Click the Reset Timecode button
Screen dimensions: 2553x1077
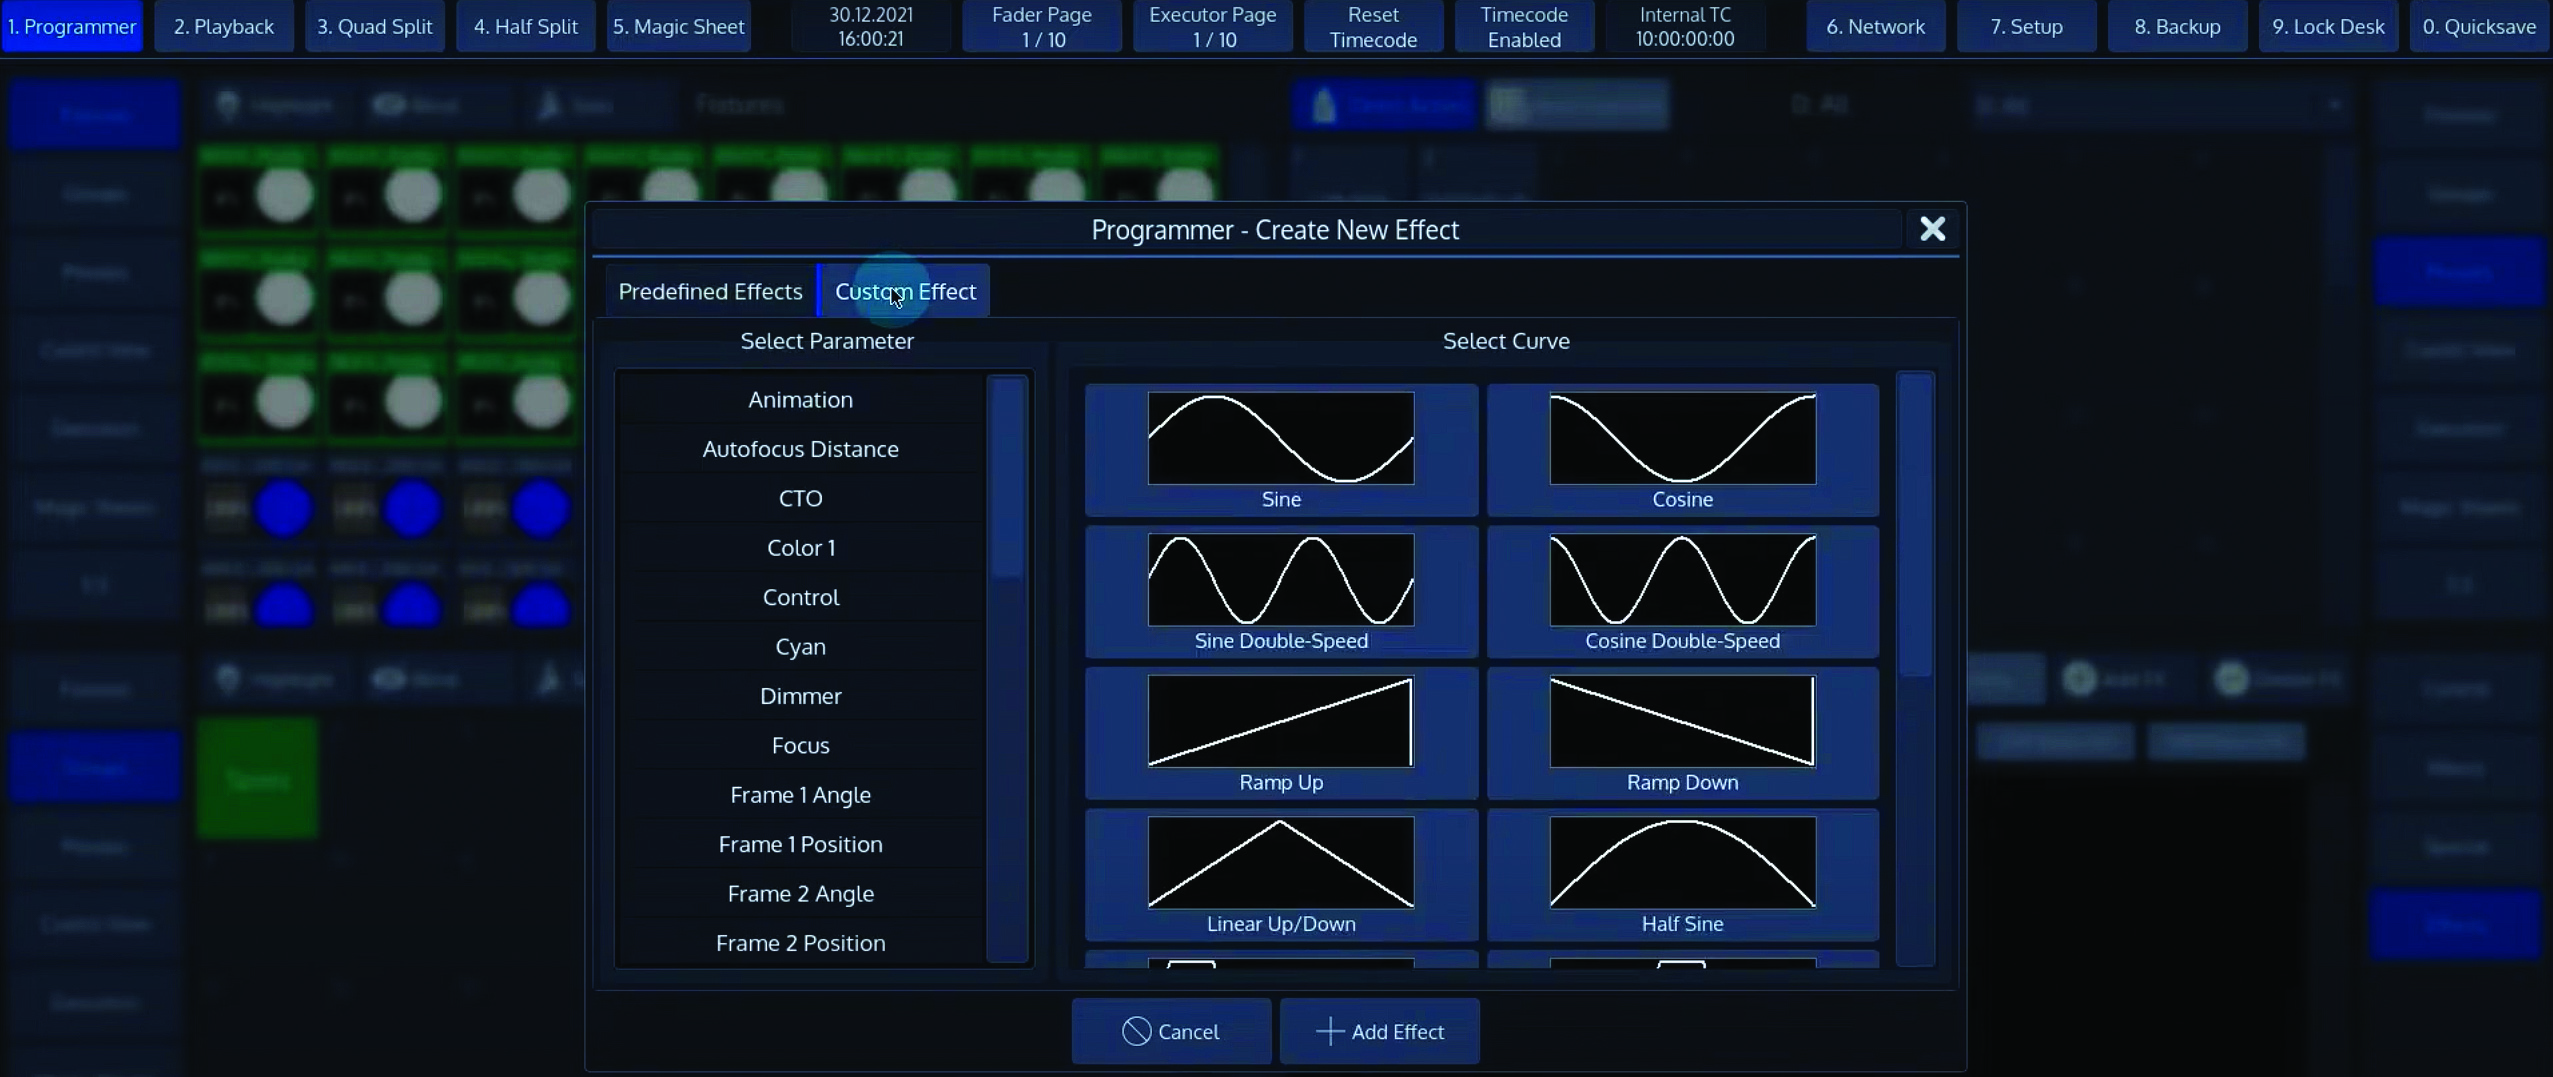coord(1373,26)
